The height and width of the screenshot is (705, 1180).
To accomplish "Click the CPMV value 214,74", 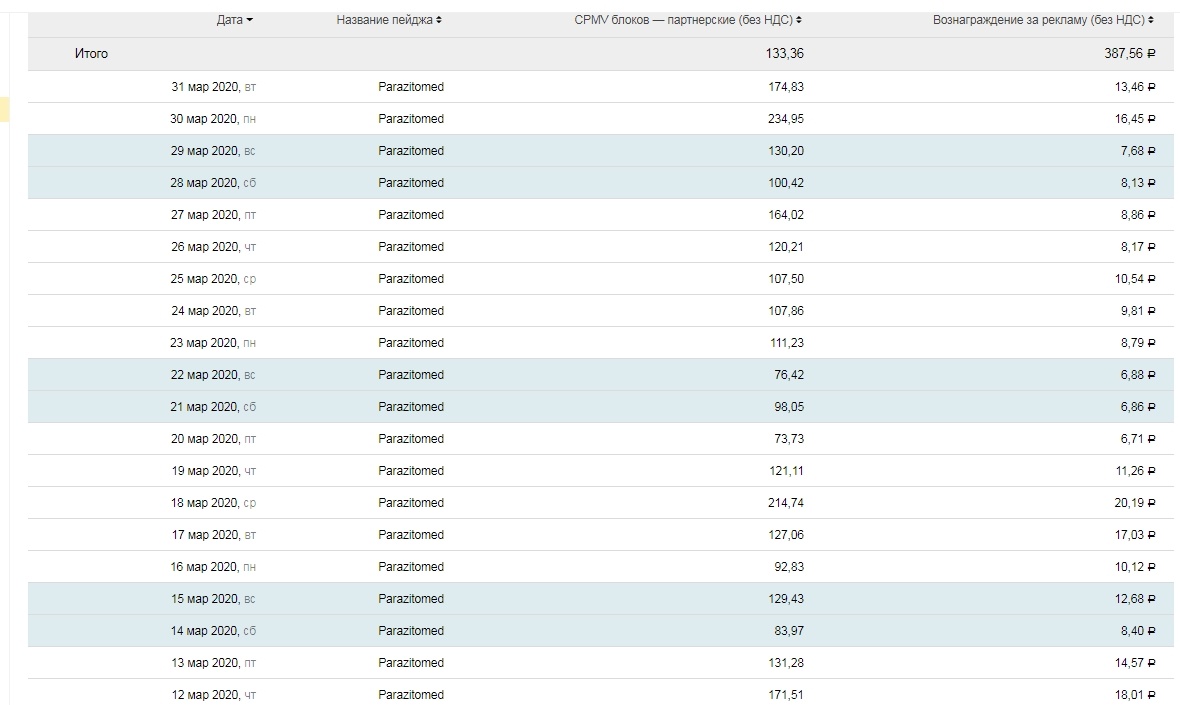I will 785,503.
